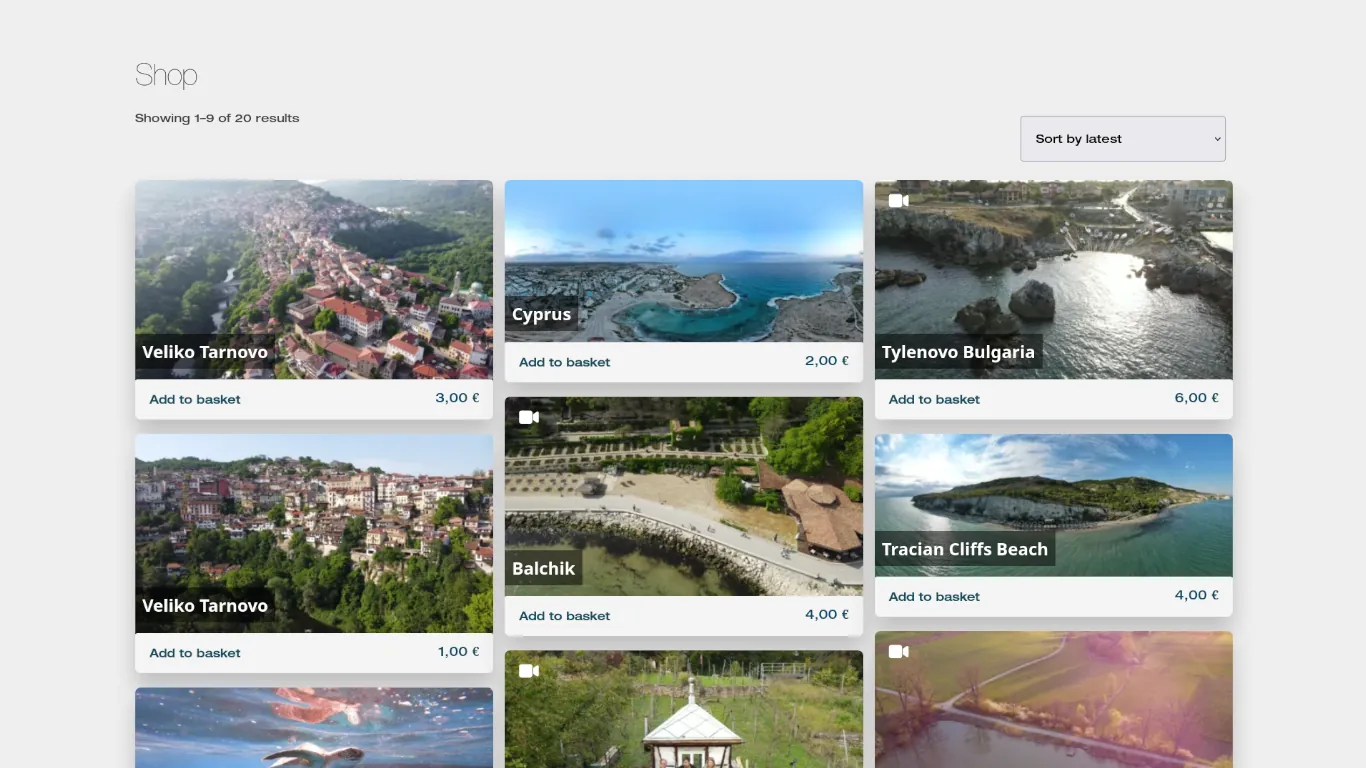
Task: Add Tracian Cliffs Beach to basket
Action: [934, 596]
